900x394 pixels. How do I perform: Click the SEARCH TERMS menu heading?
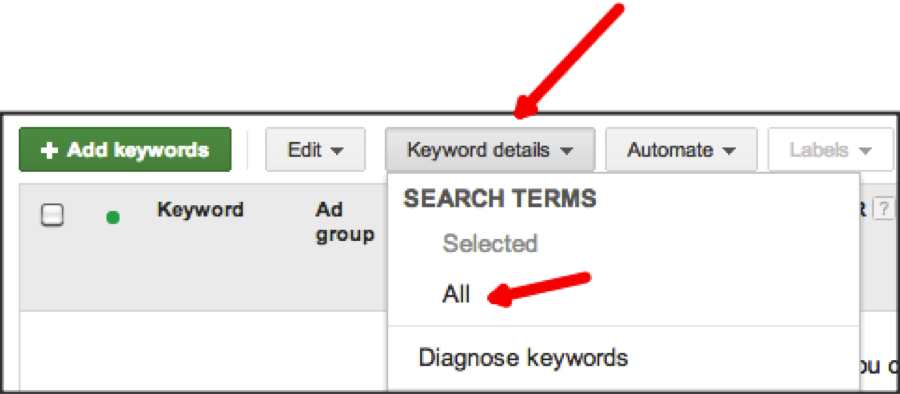point(500,199)
